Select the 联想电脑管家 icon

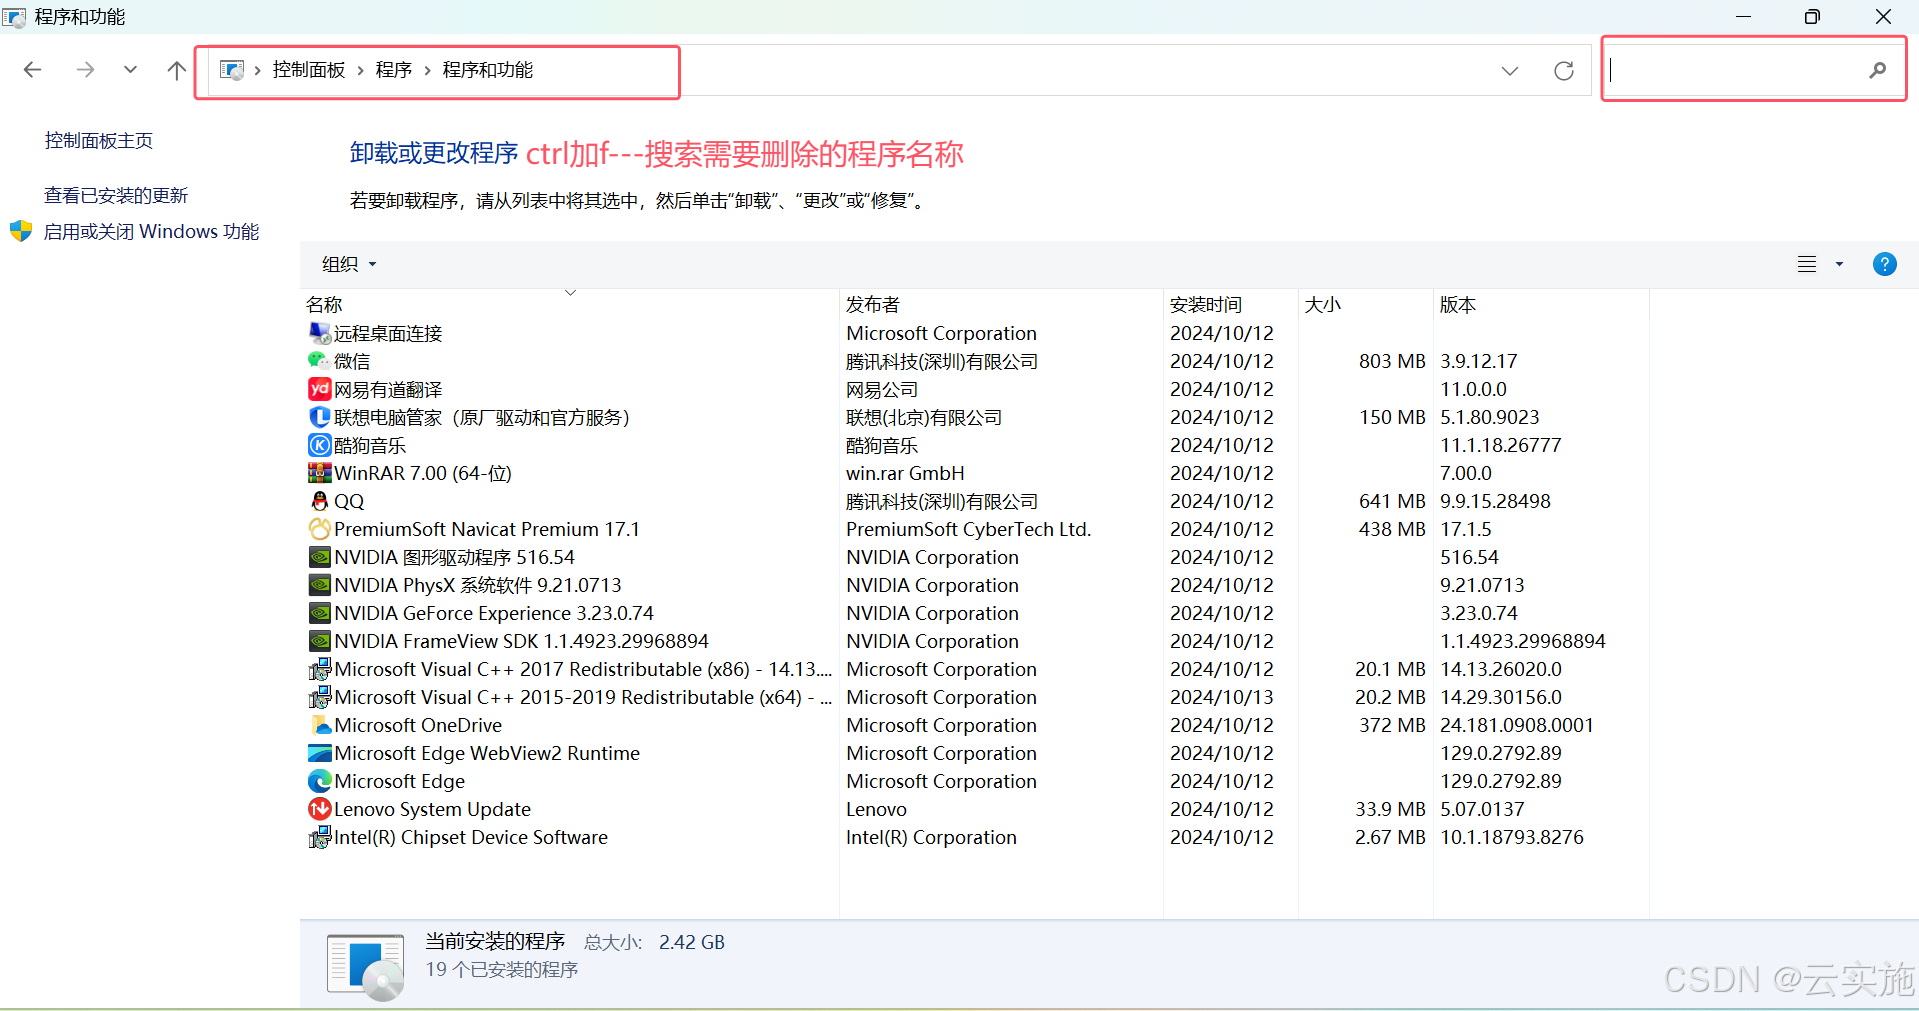(x=320, y=417)
